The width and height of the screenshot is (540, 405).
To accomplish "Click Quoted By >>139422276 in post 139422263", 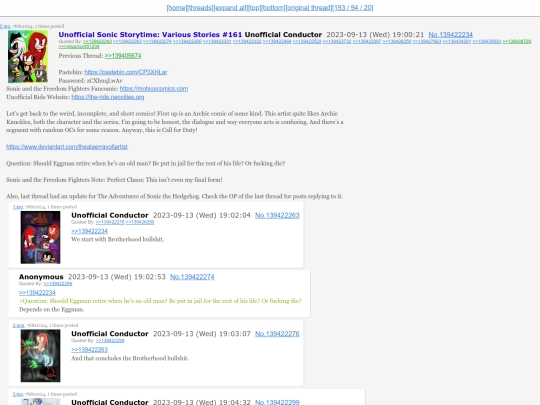I will click(110, 222).
